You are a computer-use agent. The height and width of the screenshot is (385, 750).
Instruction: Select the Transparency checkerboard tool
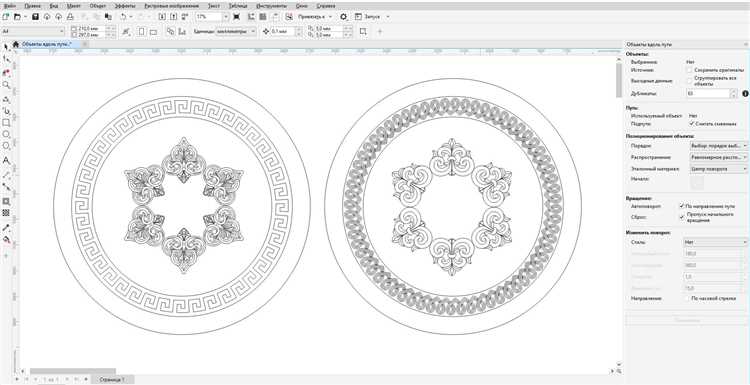point(6,212)
